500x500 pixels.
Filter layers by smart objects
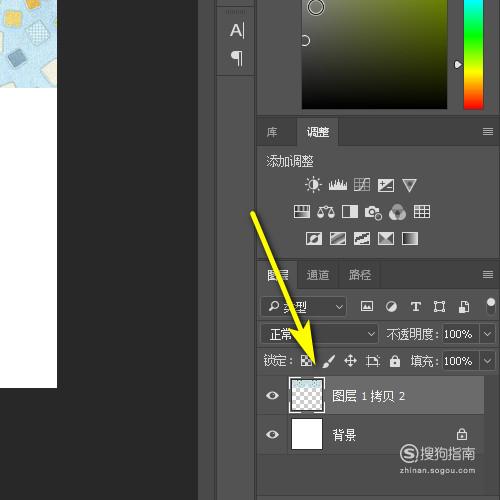(x=464, y=307)
